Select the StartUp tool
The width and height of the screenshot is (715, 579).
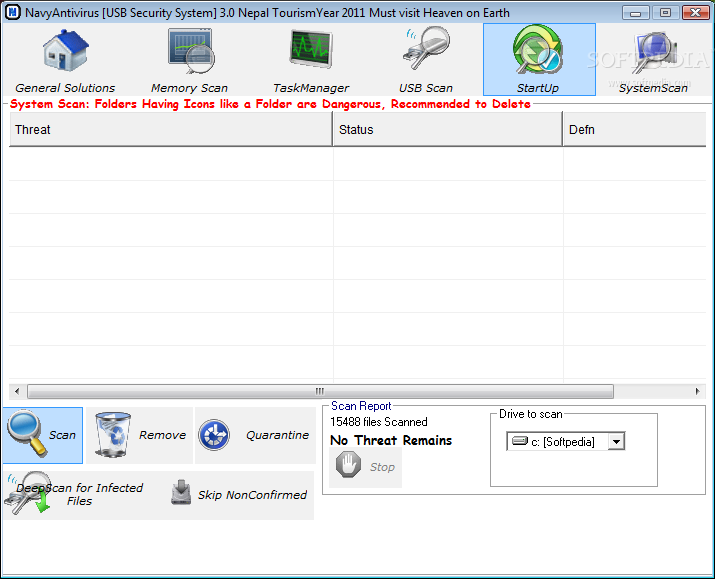539,60
